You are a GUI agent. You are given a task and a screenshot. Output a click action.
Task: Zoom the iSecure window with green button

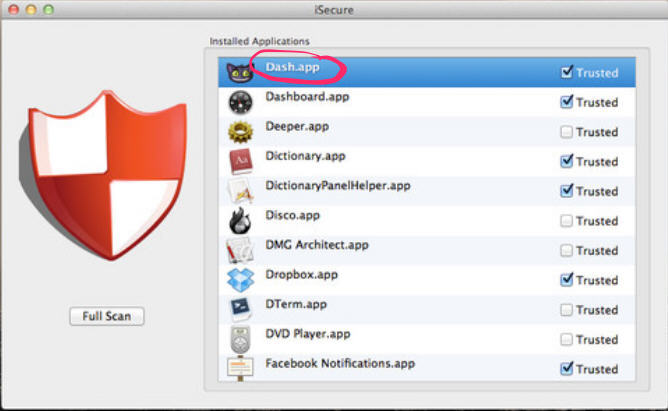point(49,9)
